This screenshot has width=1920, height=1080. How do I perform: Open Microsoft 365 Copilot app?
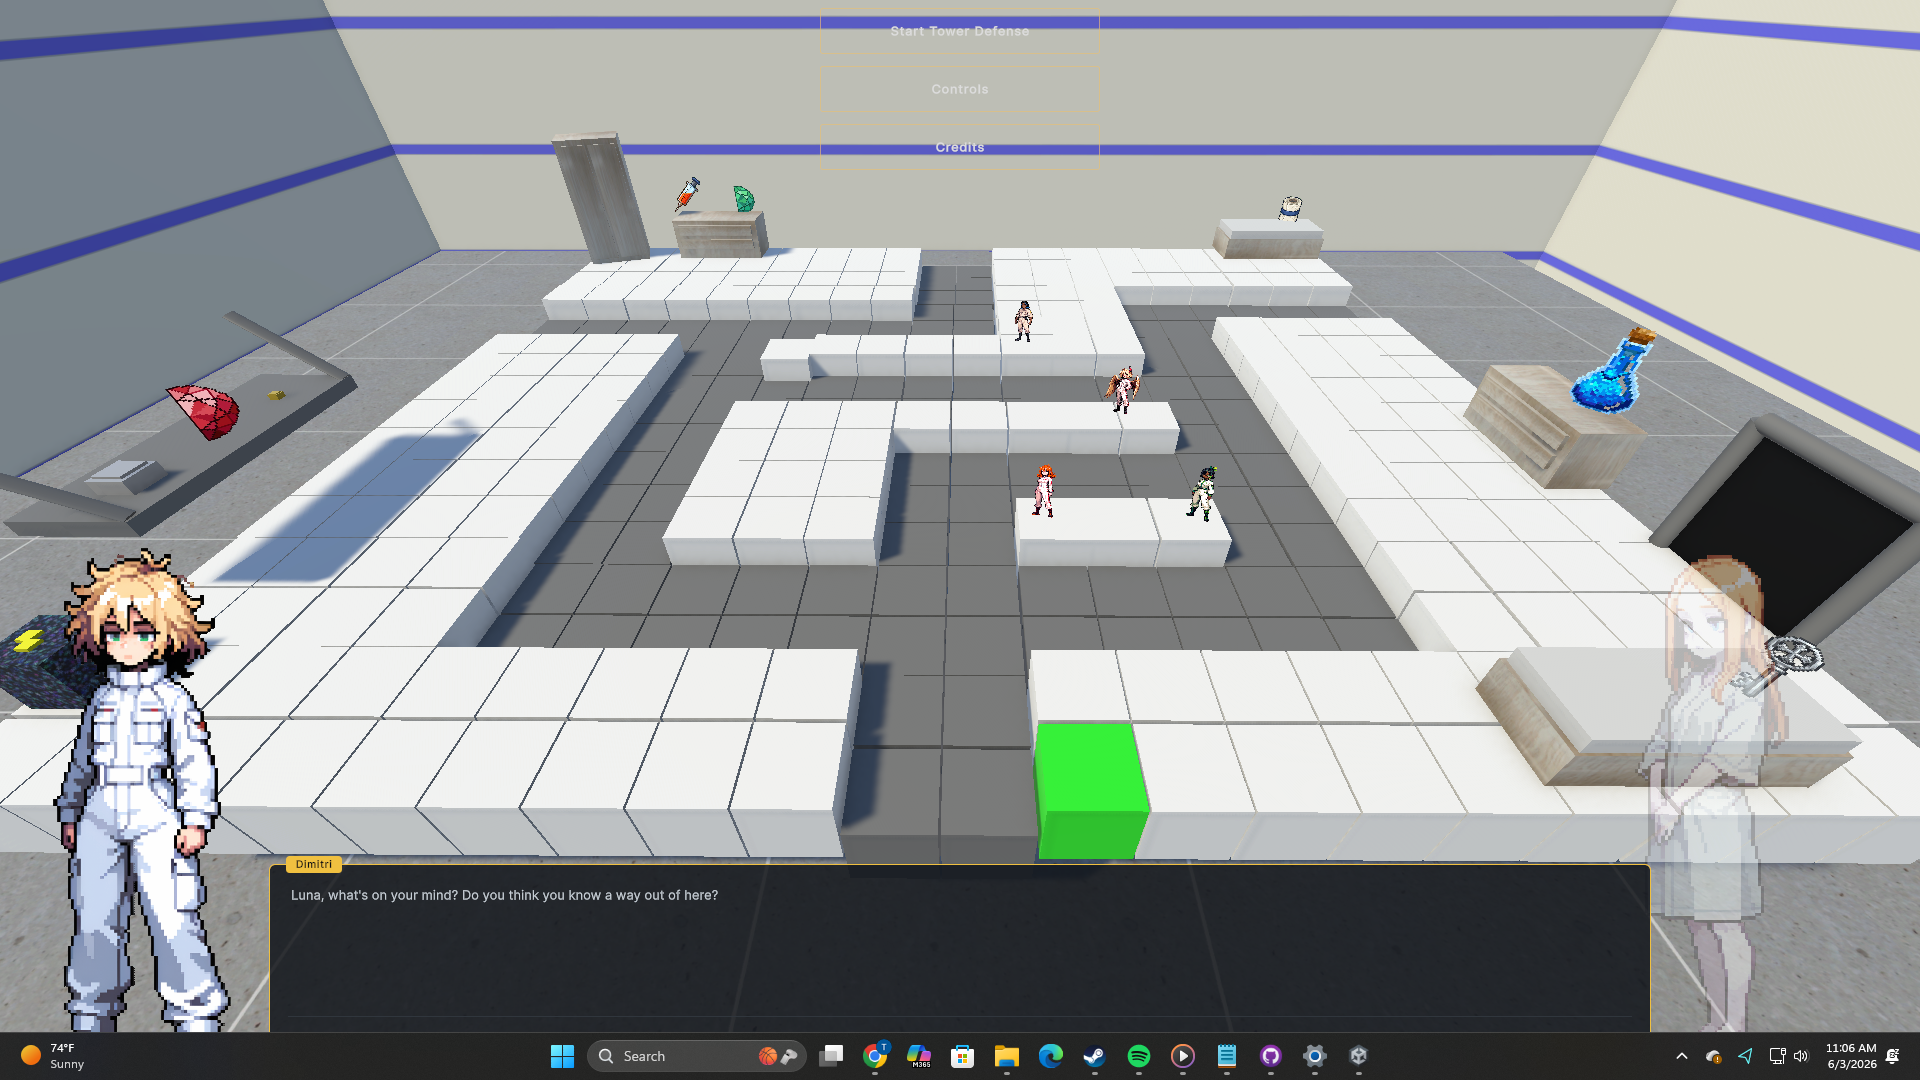(919, 1056)
